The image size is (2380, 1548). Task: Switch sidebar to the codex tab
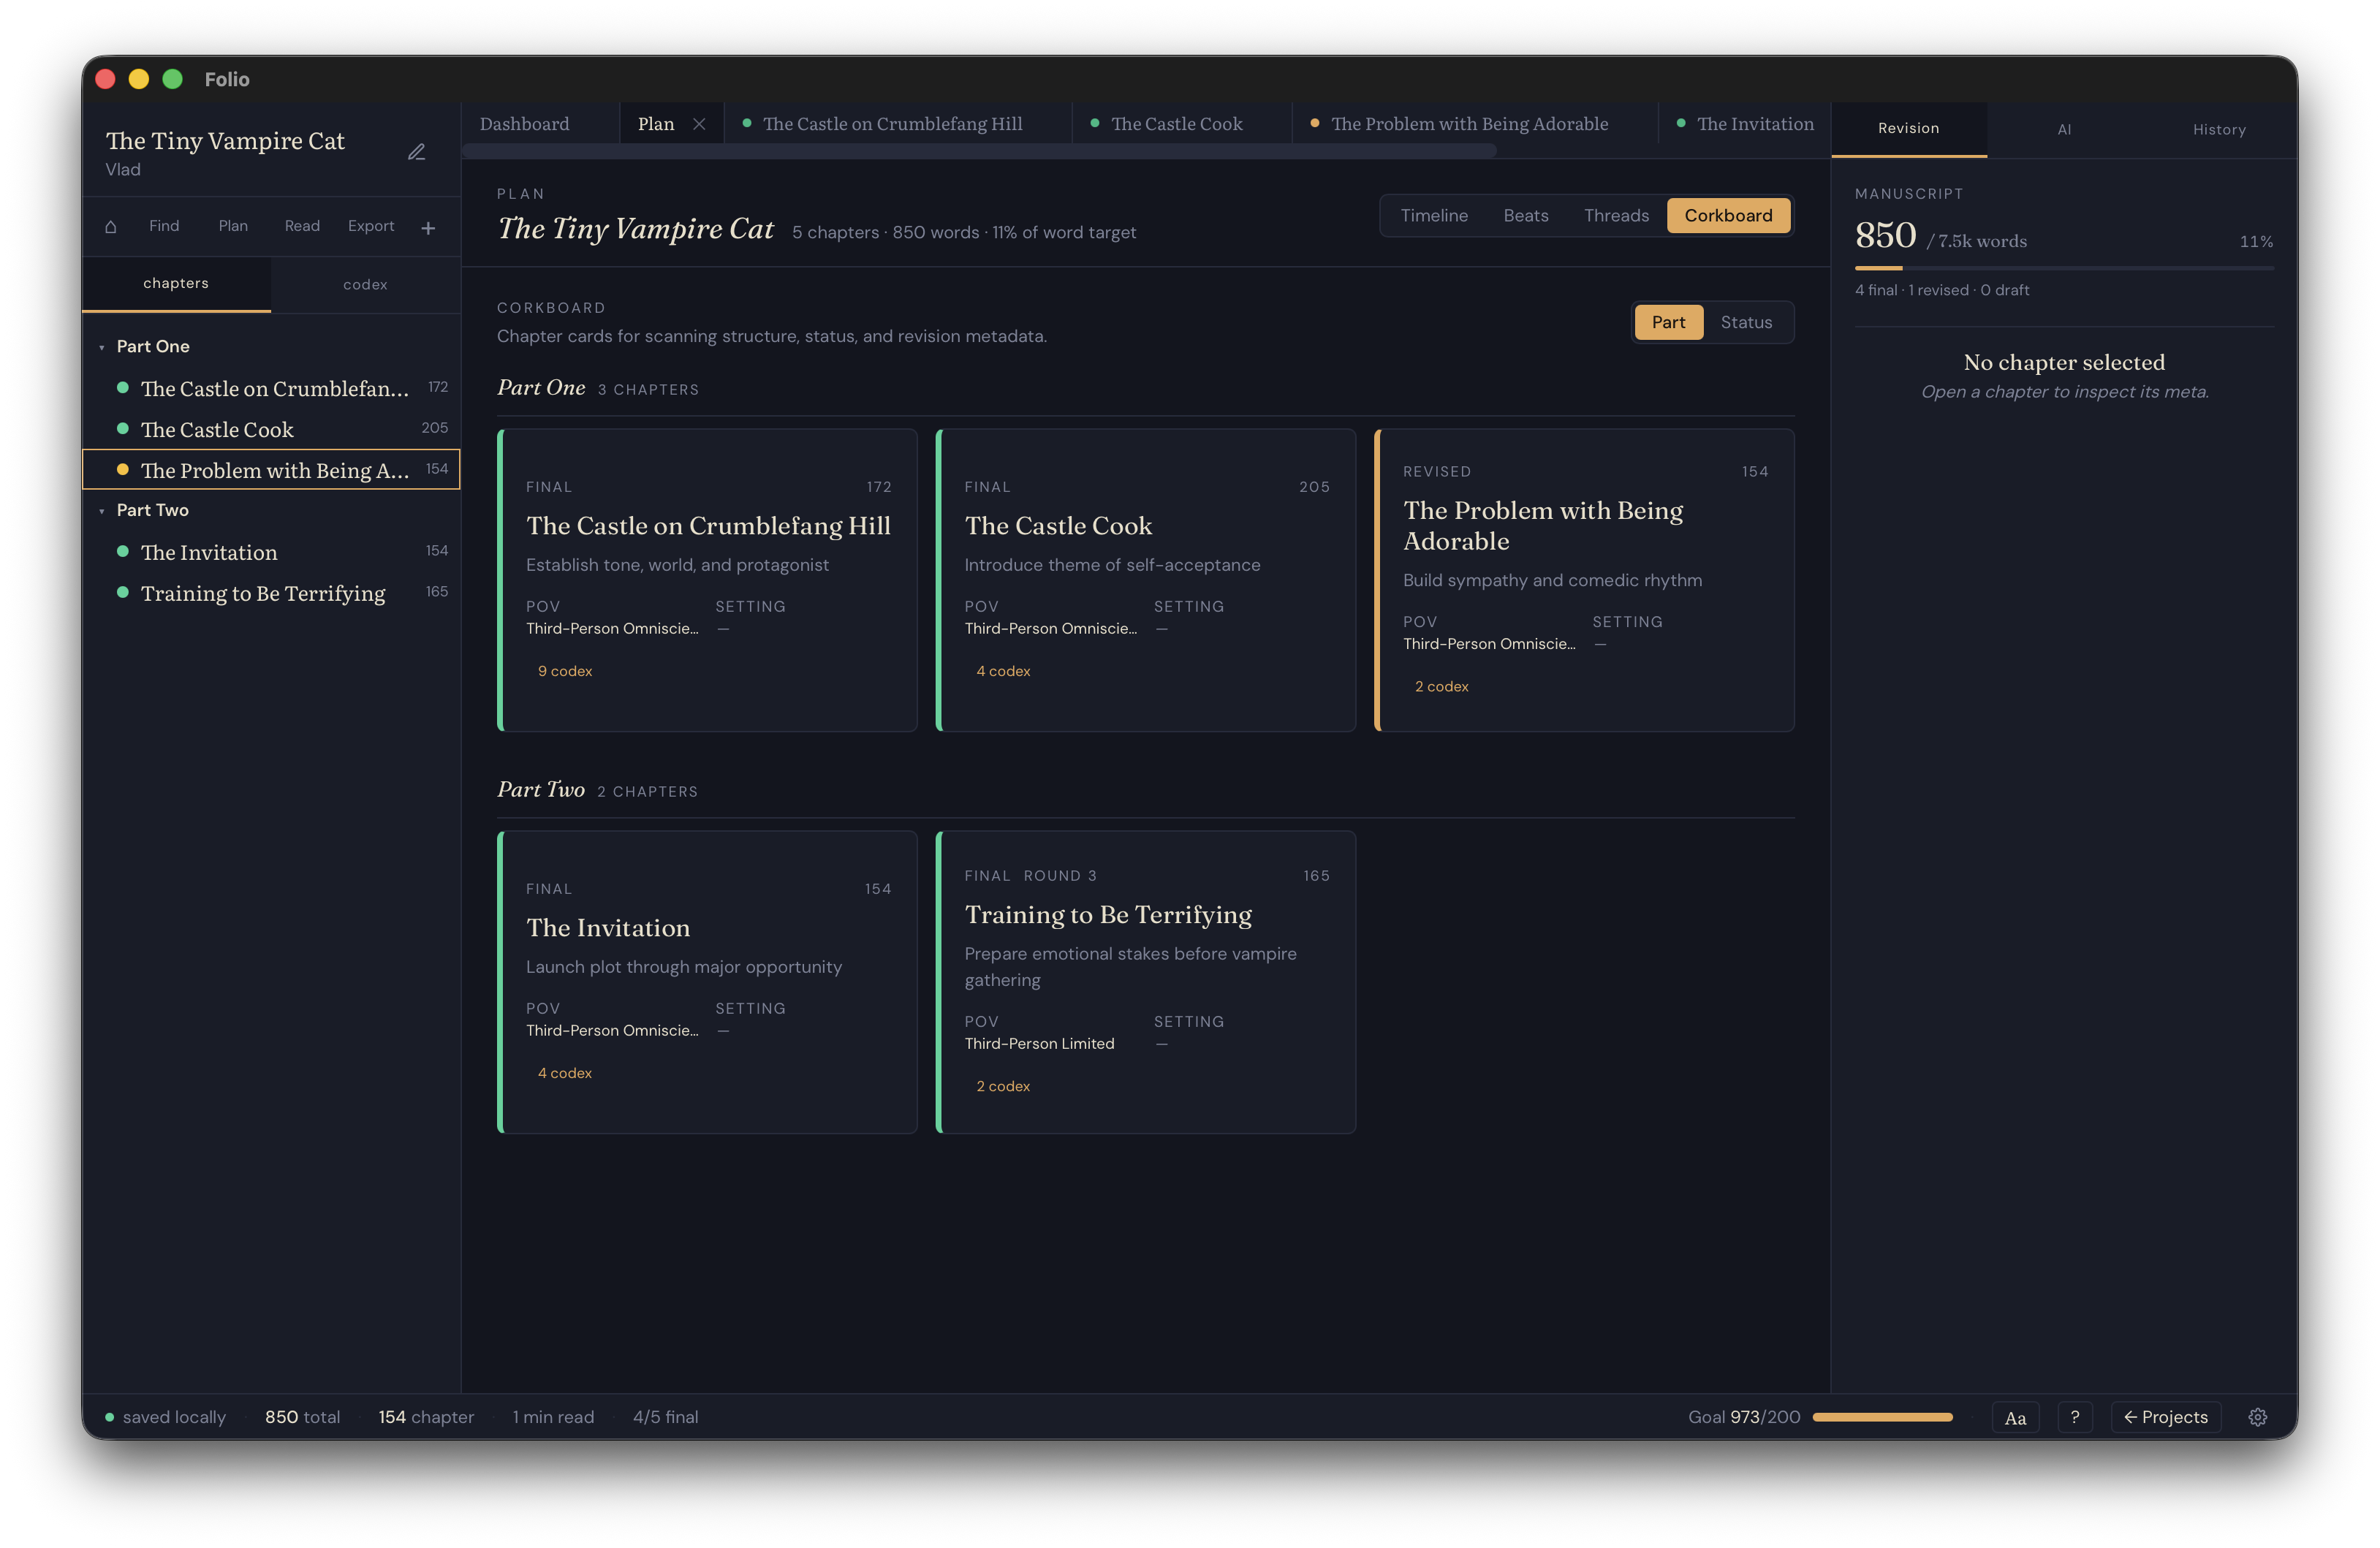click(x=365, y=285)
